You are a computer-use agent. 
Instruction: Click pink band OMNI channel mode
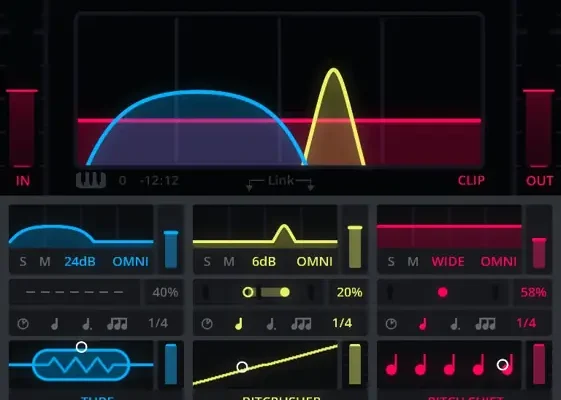point(498,262)
